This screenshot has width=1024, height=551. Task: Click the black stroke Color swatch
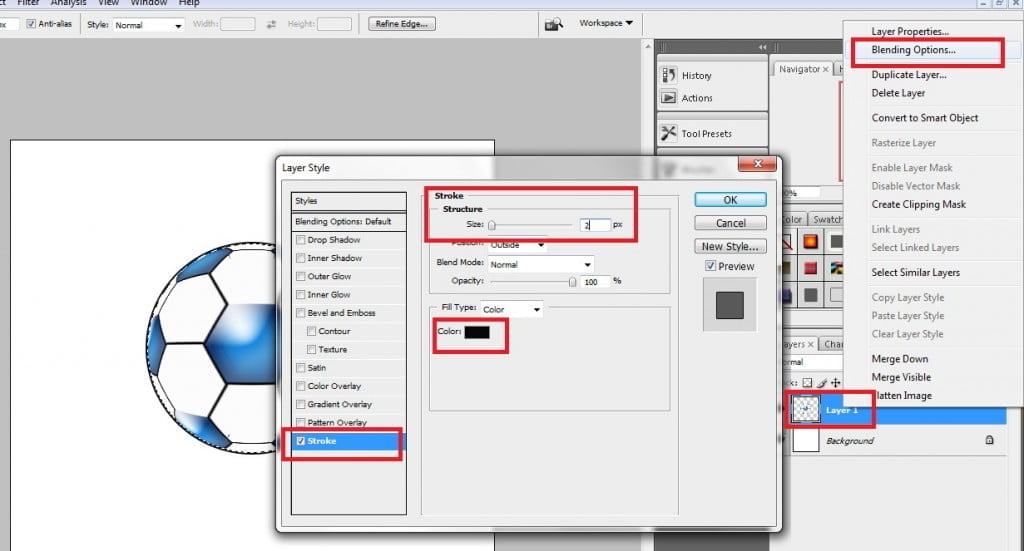point(477,333)
